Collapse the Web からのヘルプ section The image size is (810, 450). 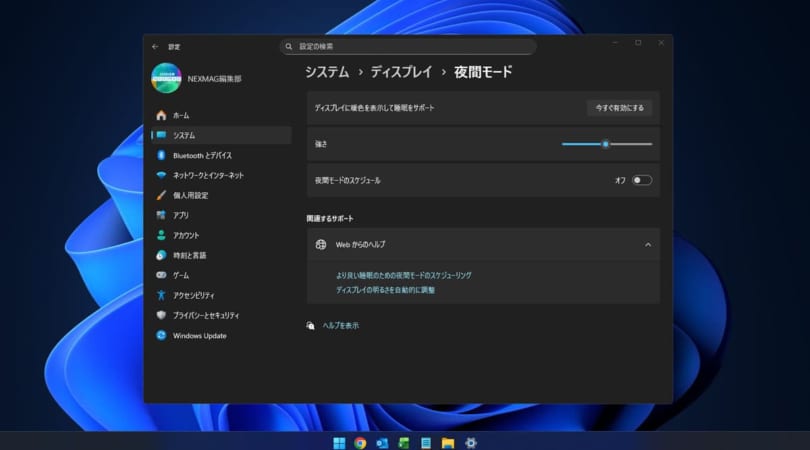coord(647,244)
